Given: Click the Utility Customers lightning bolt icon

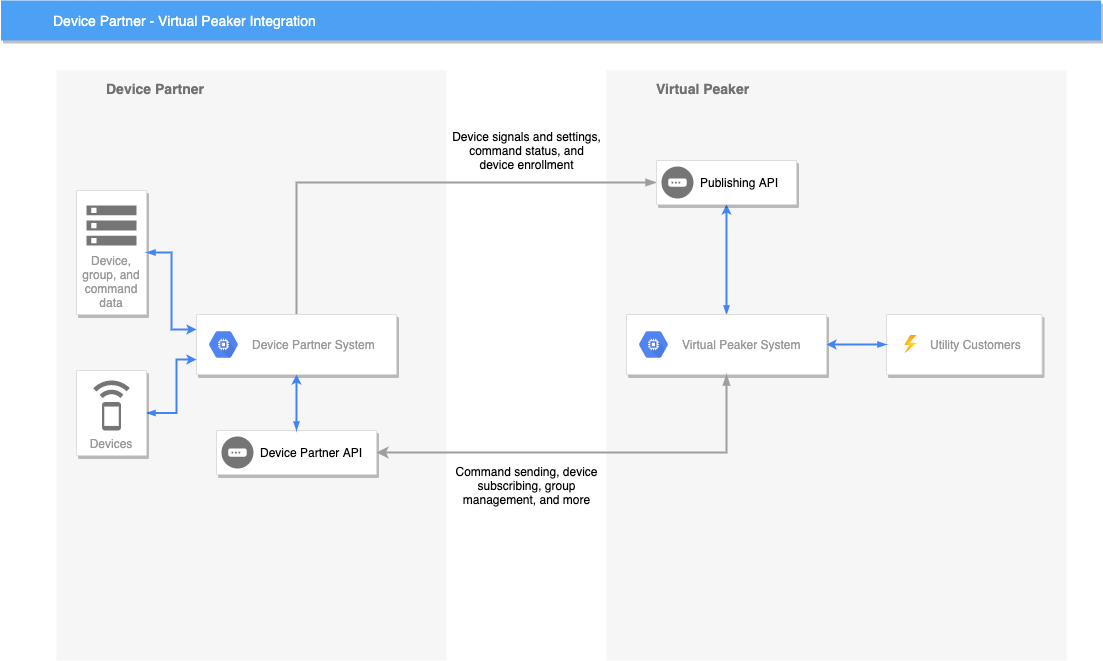Looking at the screenshot, I should coord(910,344).
